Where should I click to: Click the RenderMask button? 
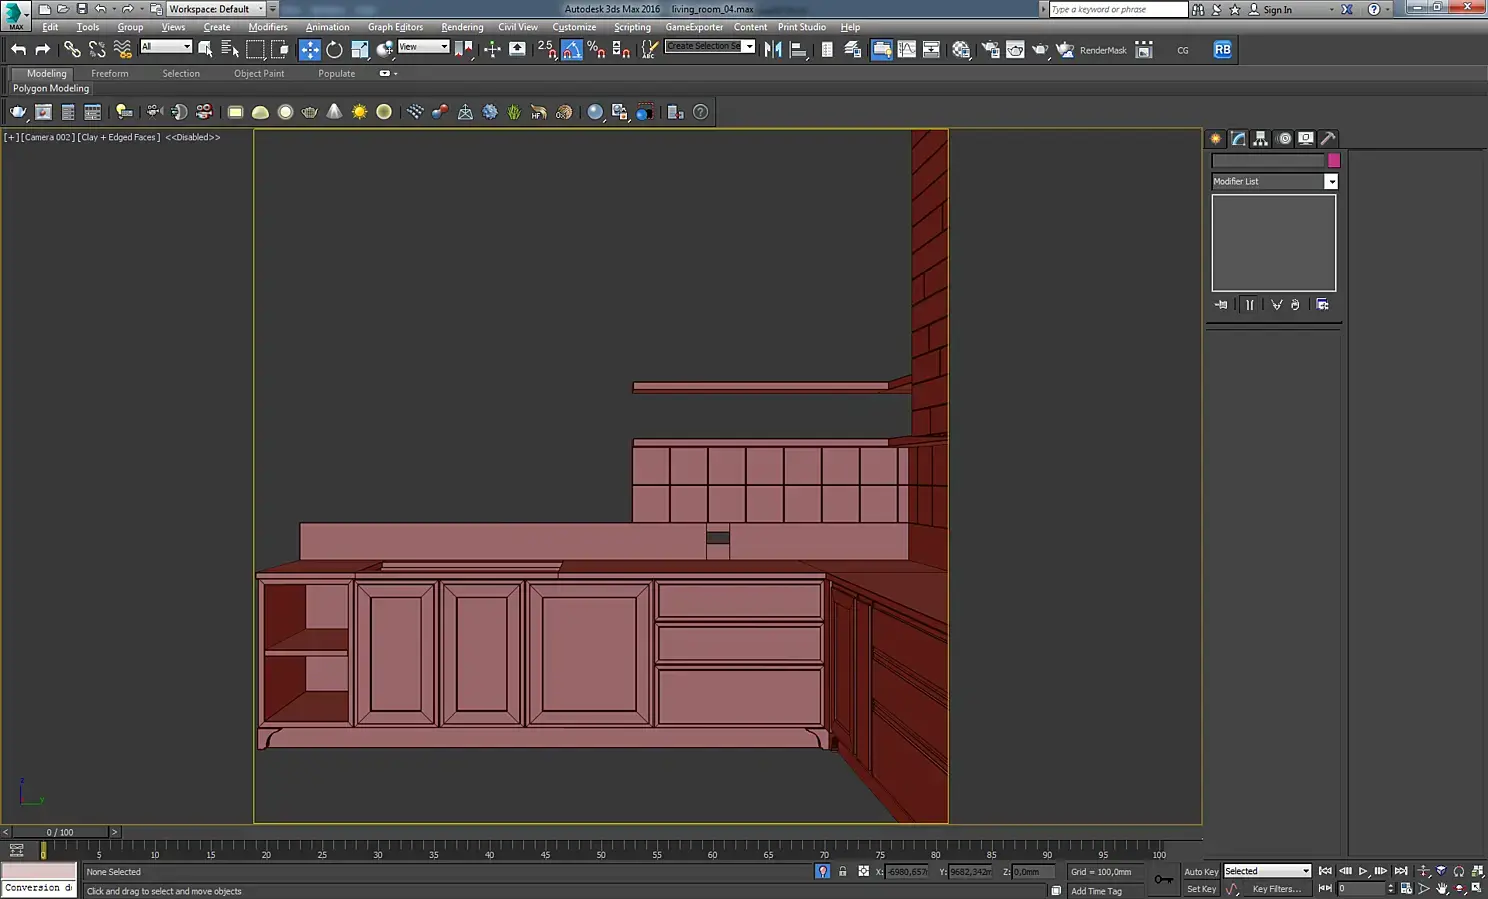pyautogui.click(x=1102, y=50)
